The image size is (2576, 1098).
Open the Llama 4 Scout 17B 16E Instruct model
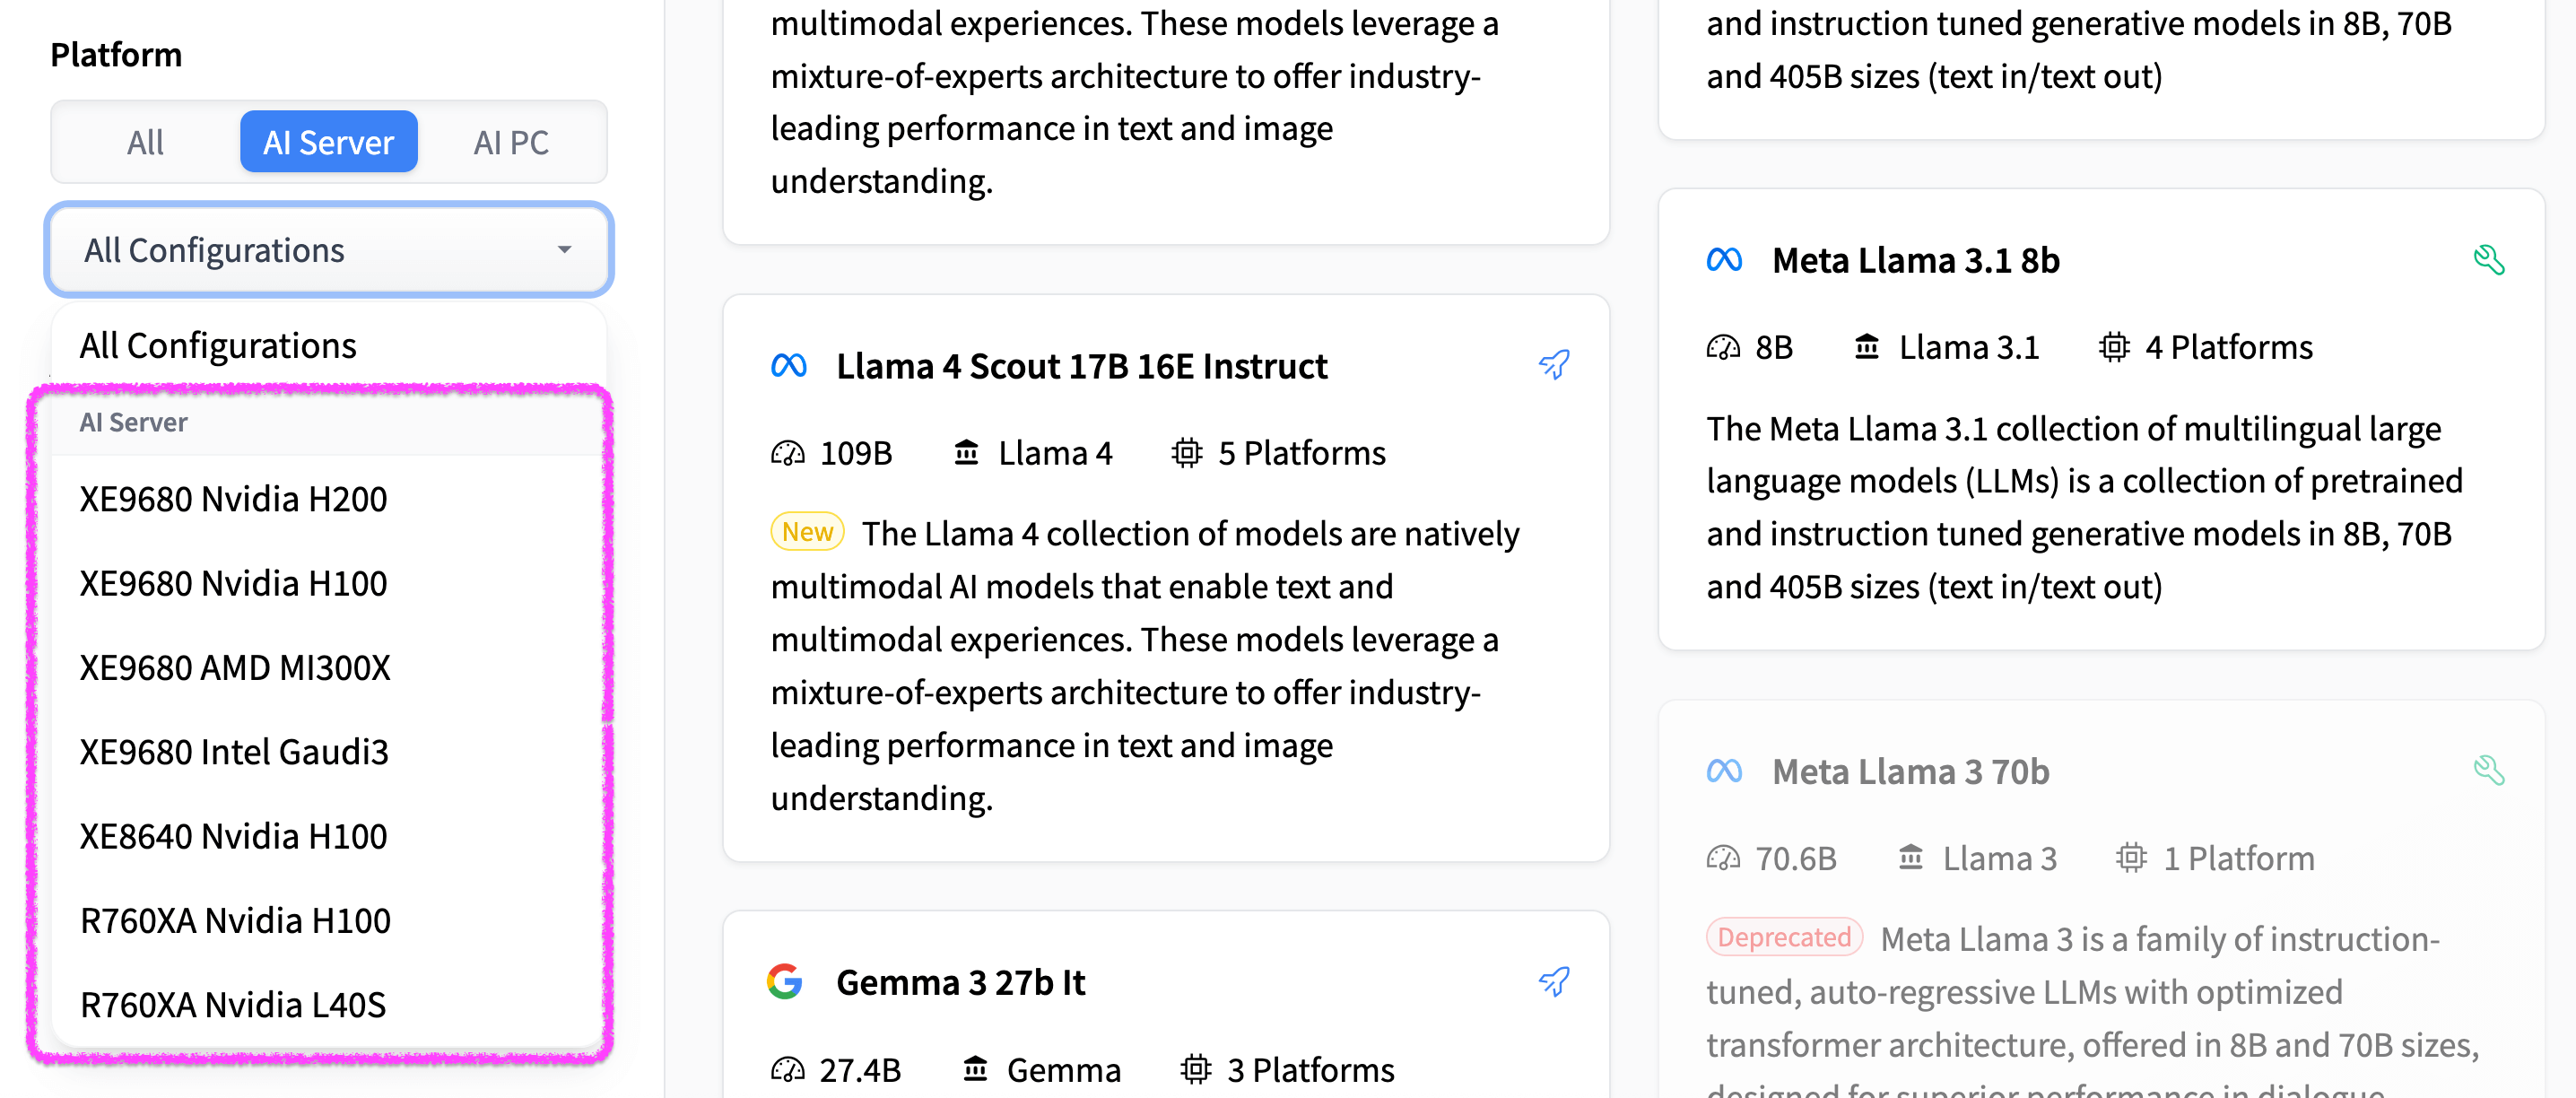coord(1081,366)
